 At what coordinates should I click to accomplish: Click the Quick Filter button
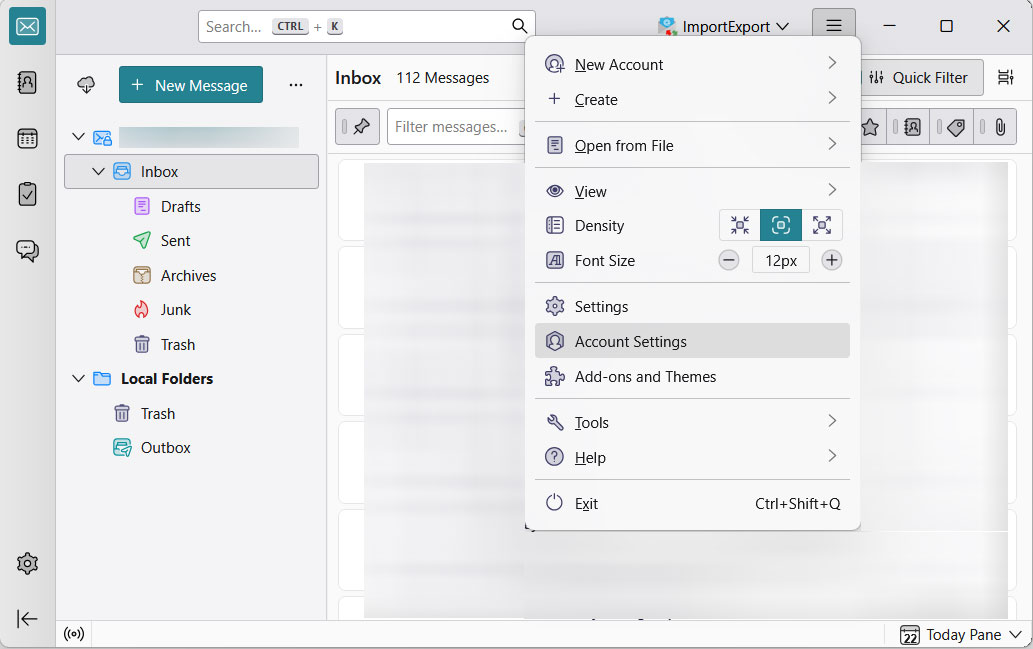point(918,78)
